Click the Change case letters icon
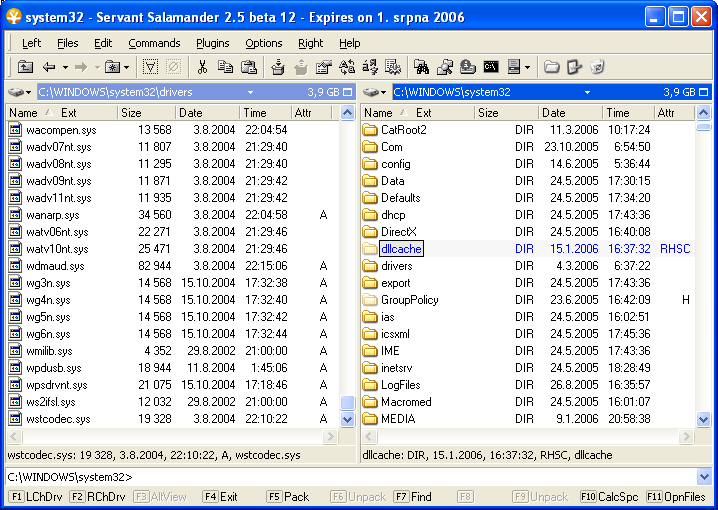This screenshot has width=718, height=510. pos(370,67)
